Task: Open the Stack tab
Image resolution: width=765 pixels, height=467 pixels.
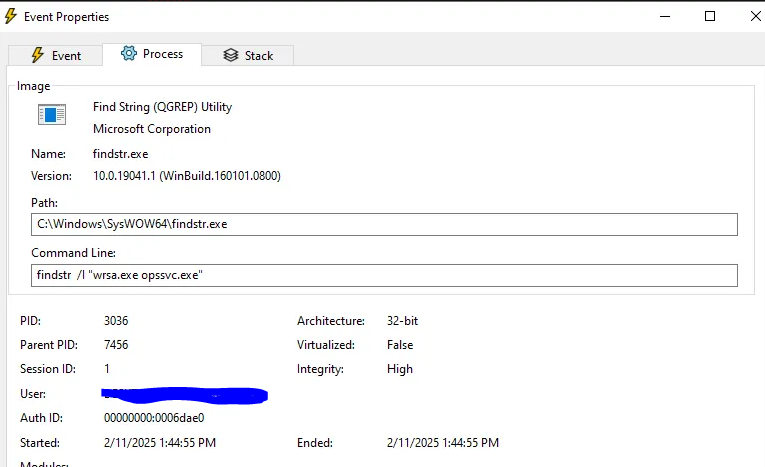Action: pyautogui.click(x=247, y=55)
